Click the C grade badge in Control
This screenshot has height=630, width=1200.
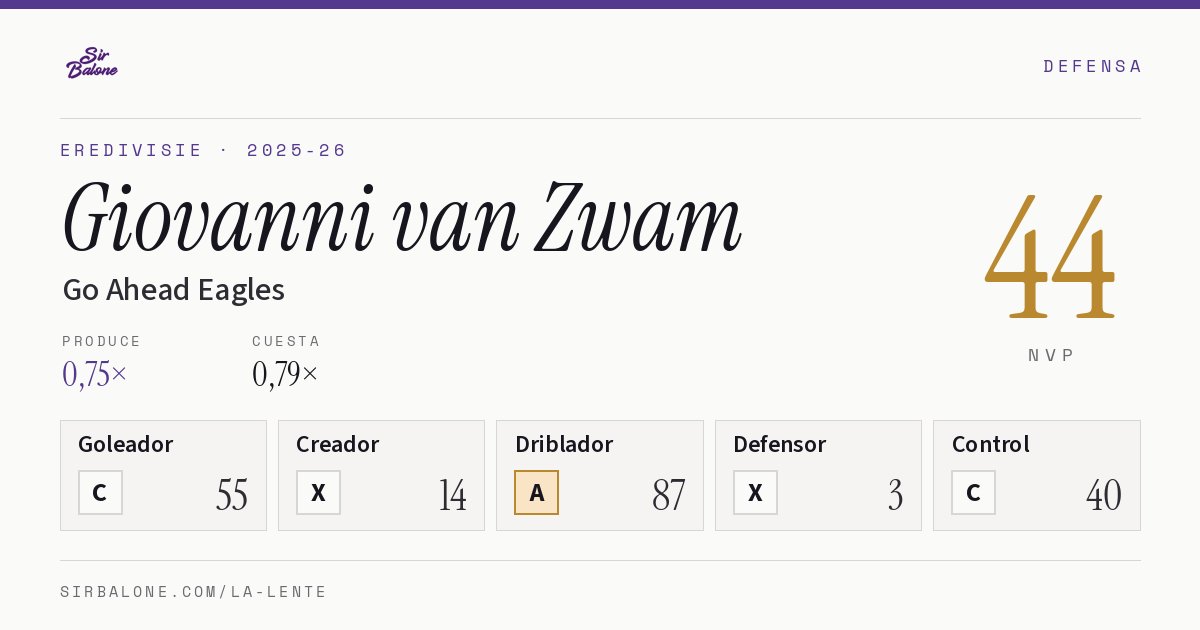tap(973, 492)
